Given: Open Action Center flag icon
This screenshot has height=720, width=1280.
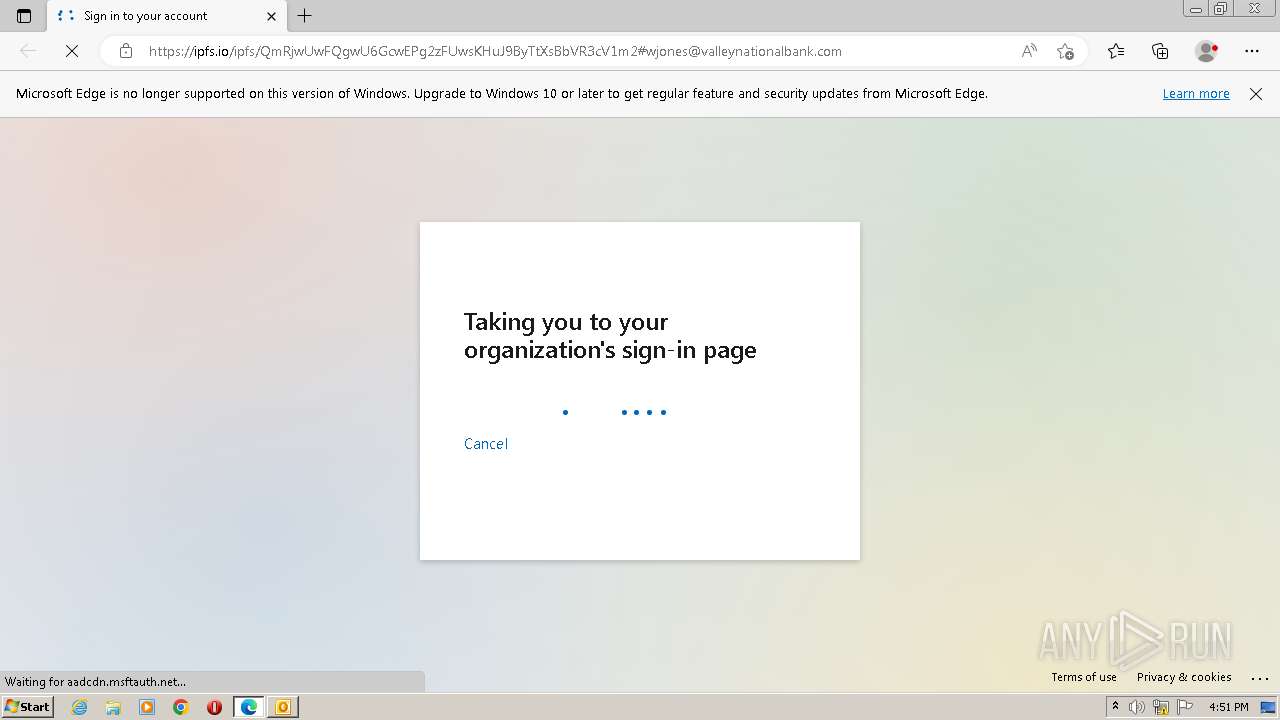Looking at the screenshot, I should 1183,707.
